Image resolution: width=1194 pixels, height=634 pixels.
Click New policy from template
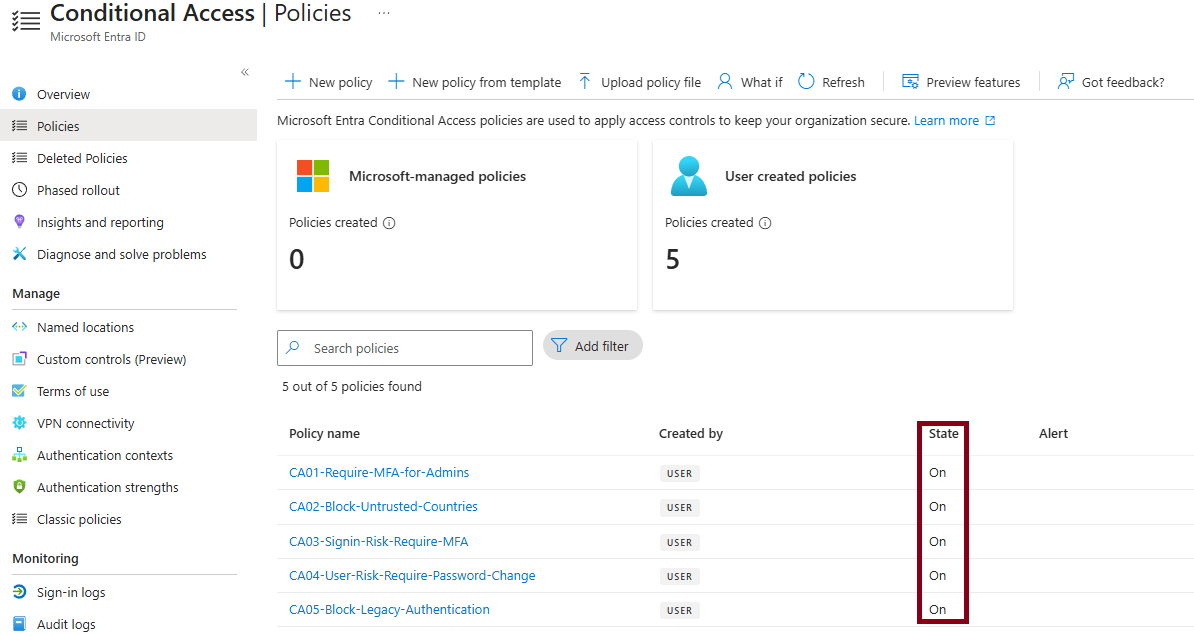[x=474, y=82]
